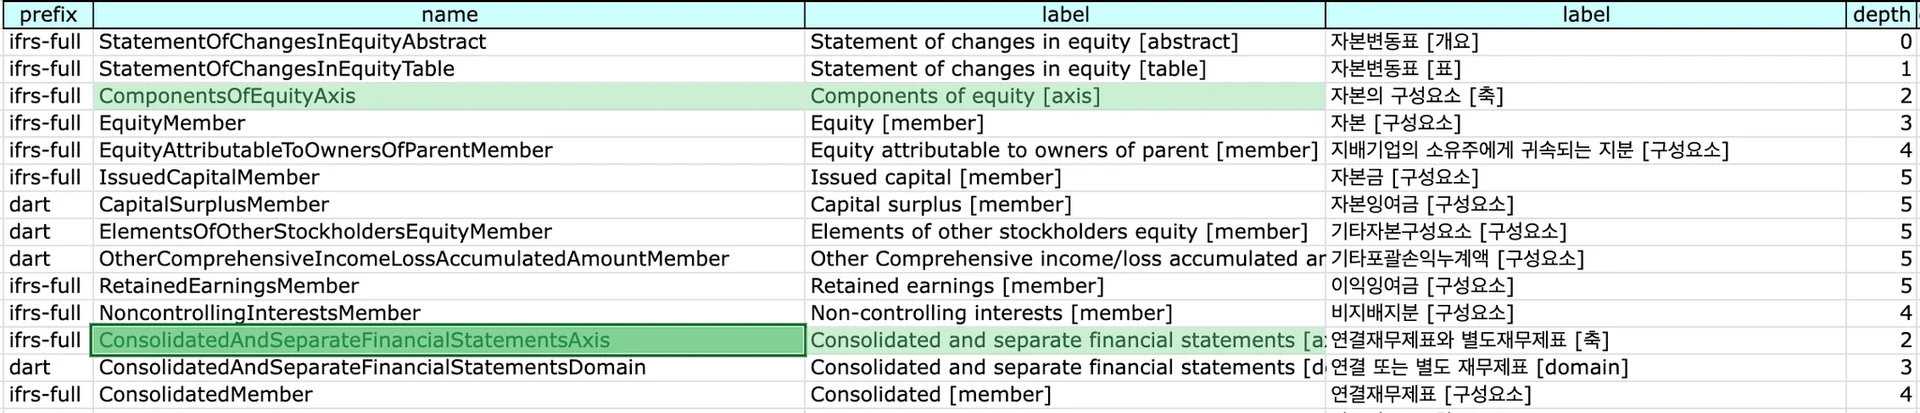The width and height of the screenshot is (1920, 413).
Task: Click the RetainedEarningsMember cell
Action: click(x=228, y=286)
